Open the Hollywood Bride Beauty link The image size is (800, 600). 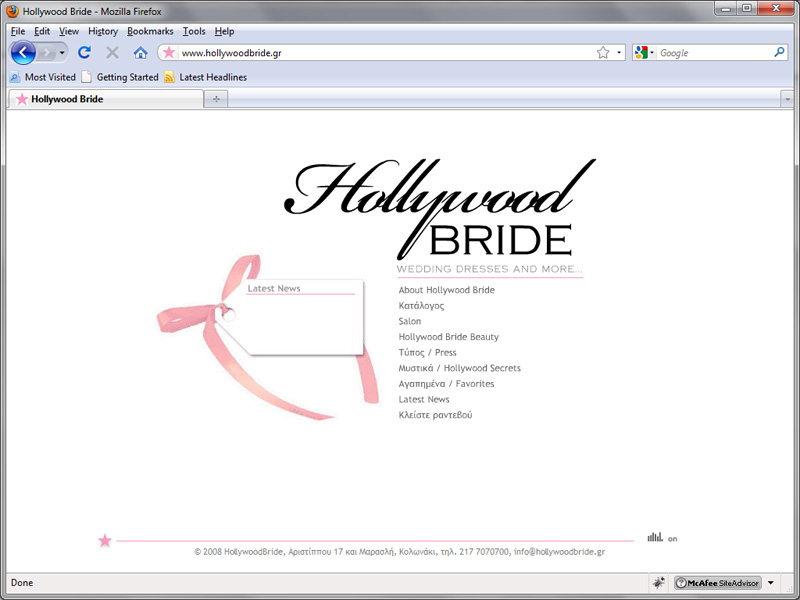(x=448, y=337)
